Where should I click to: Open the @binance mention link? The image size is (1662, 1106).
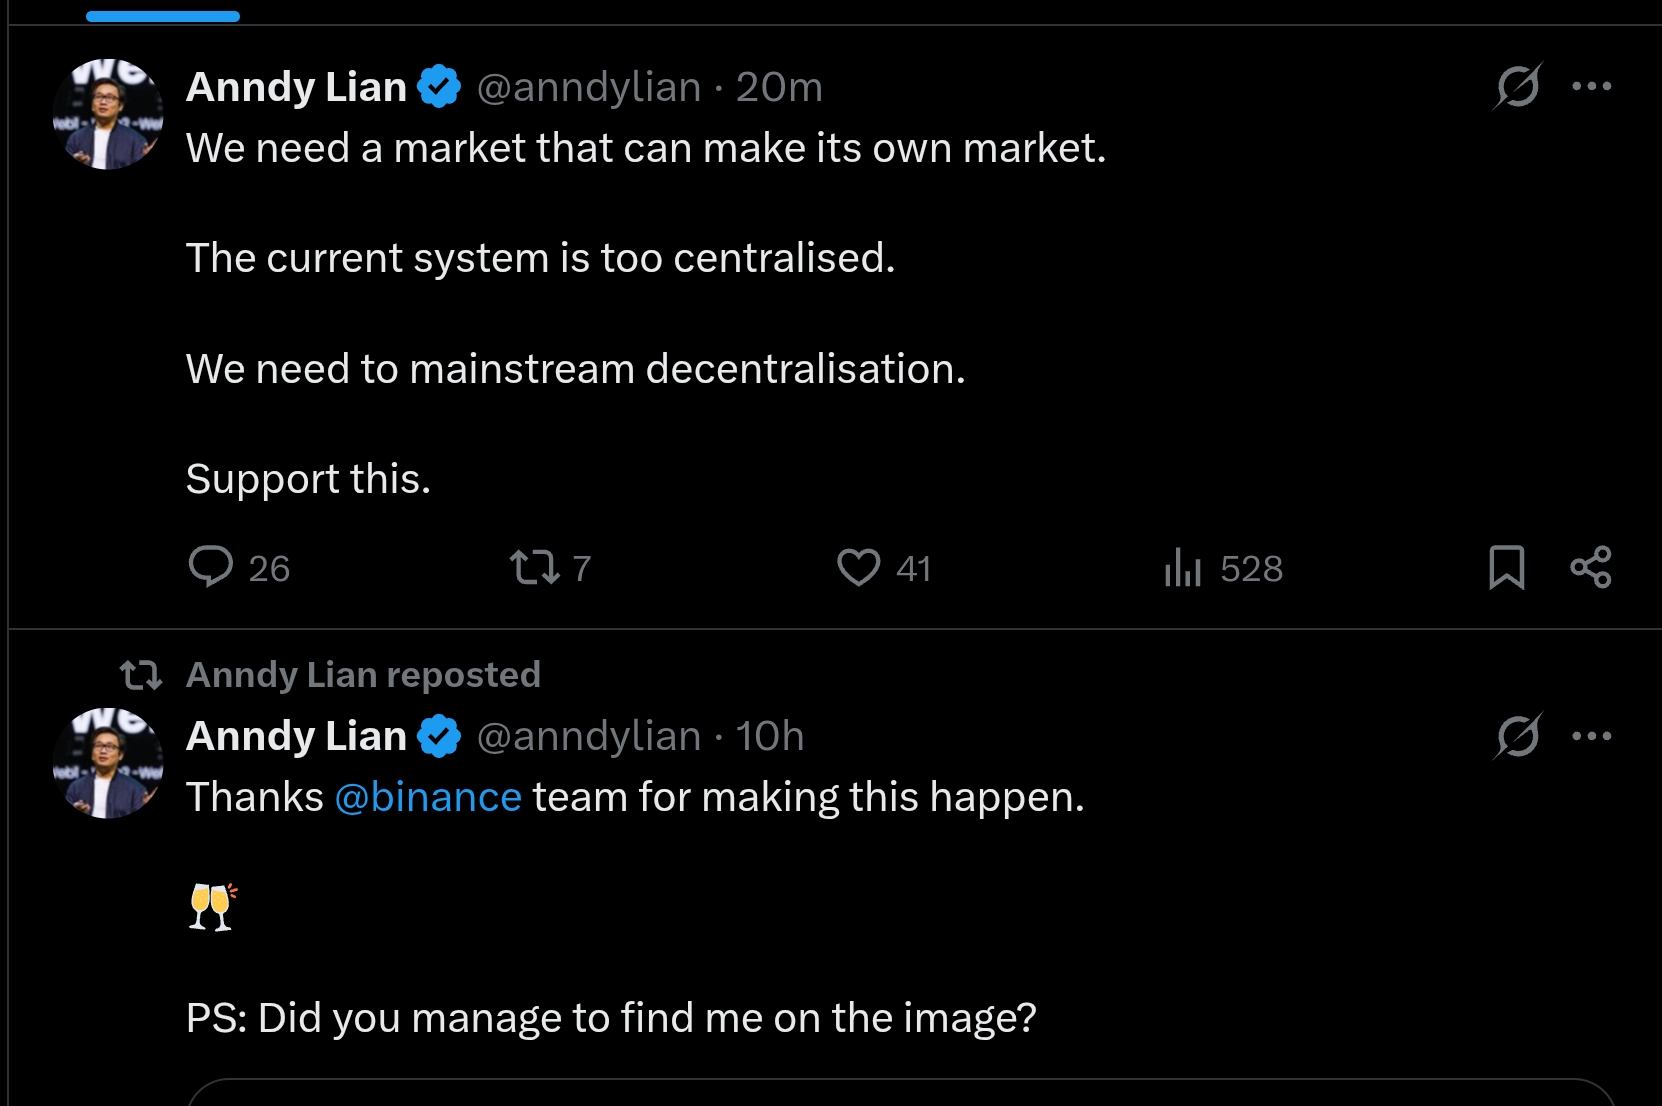point(428,797)
